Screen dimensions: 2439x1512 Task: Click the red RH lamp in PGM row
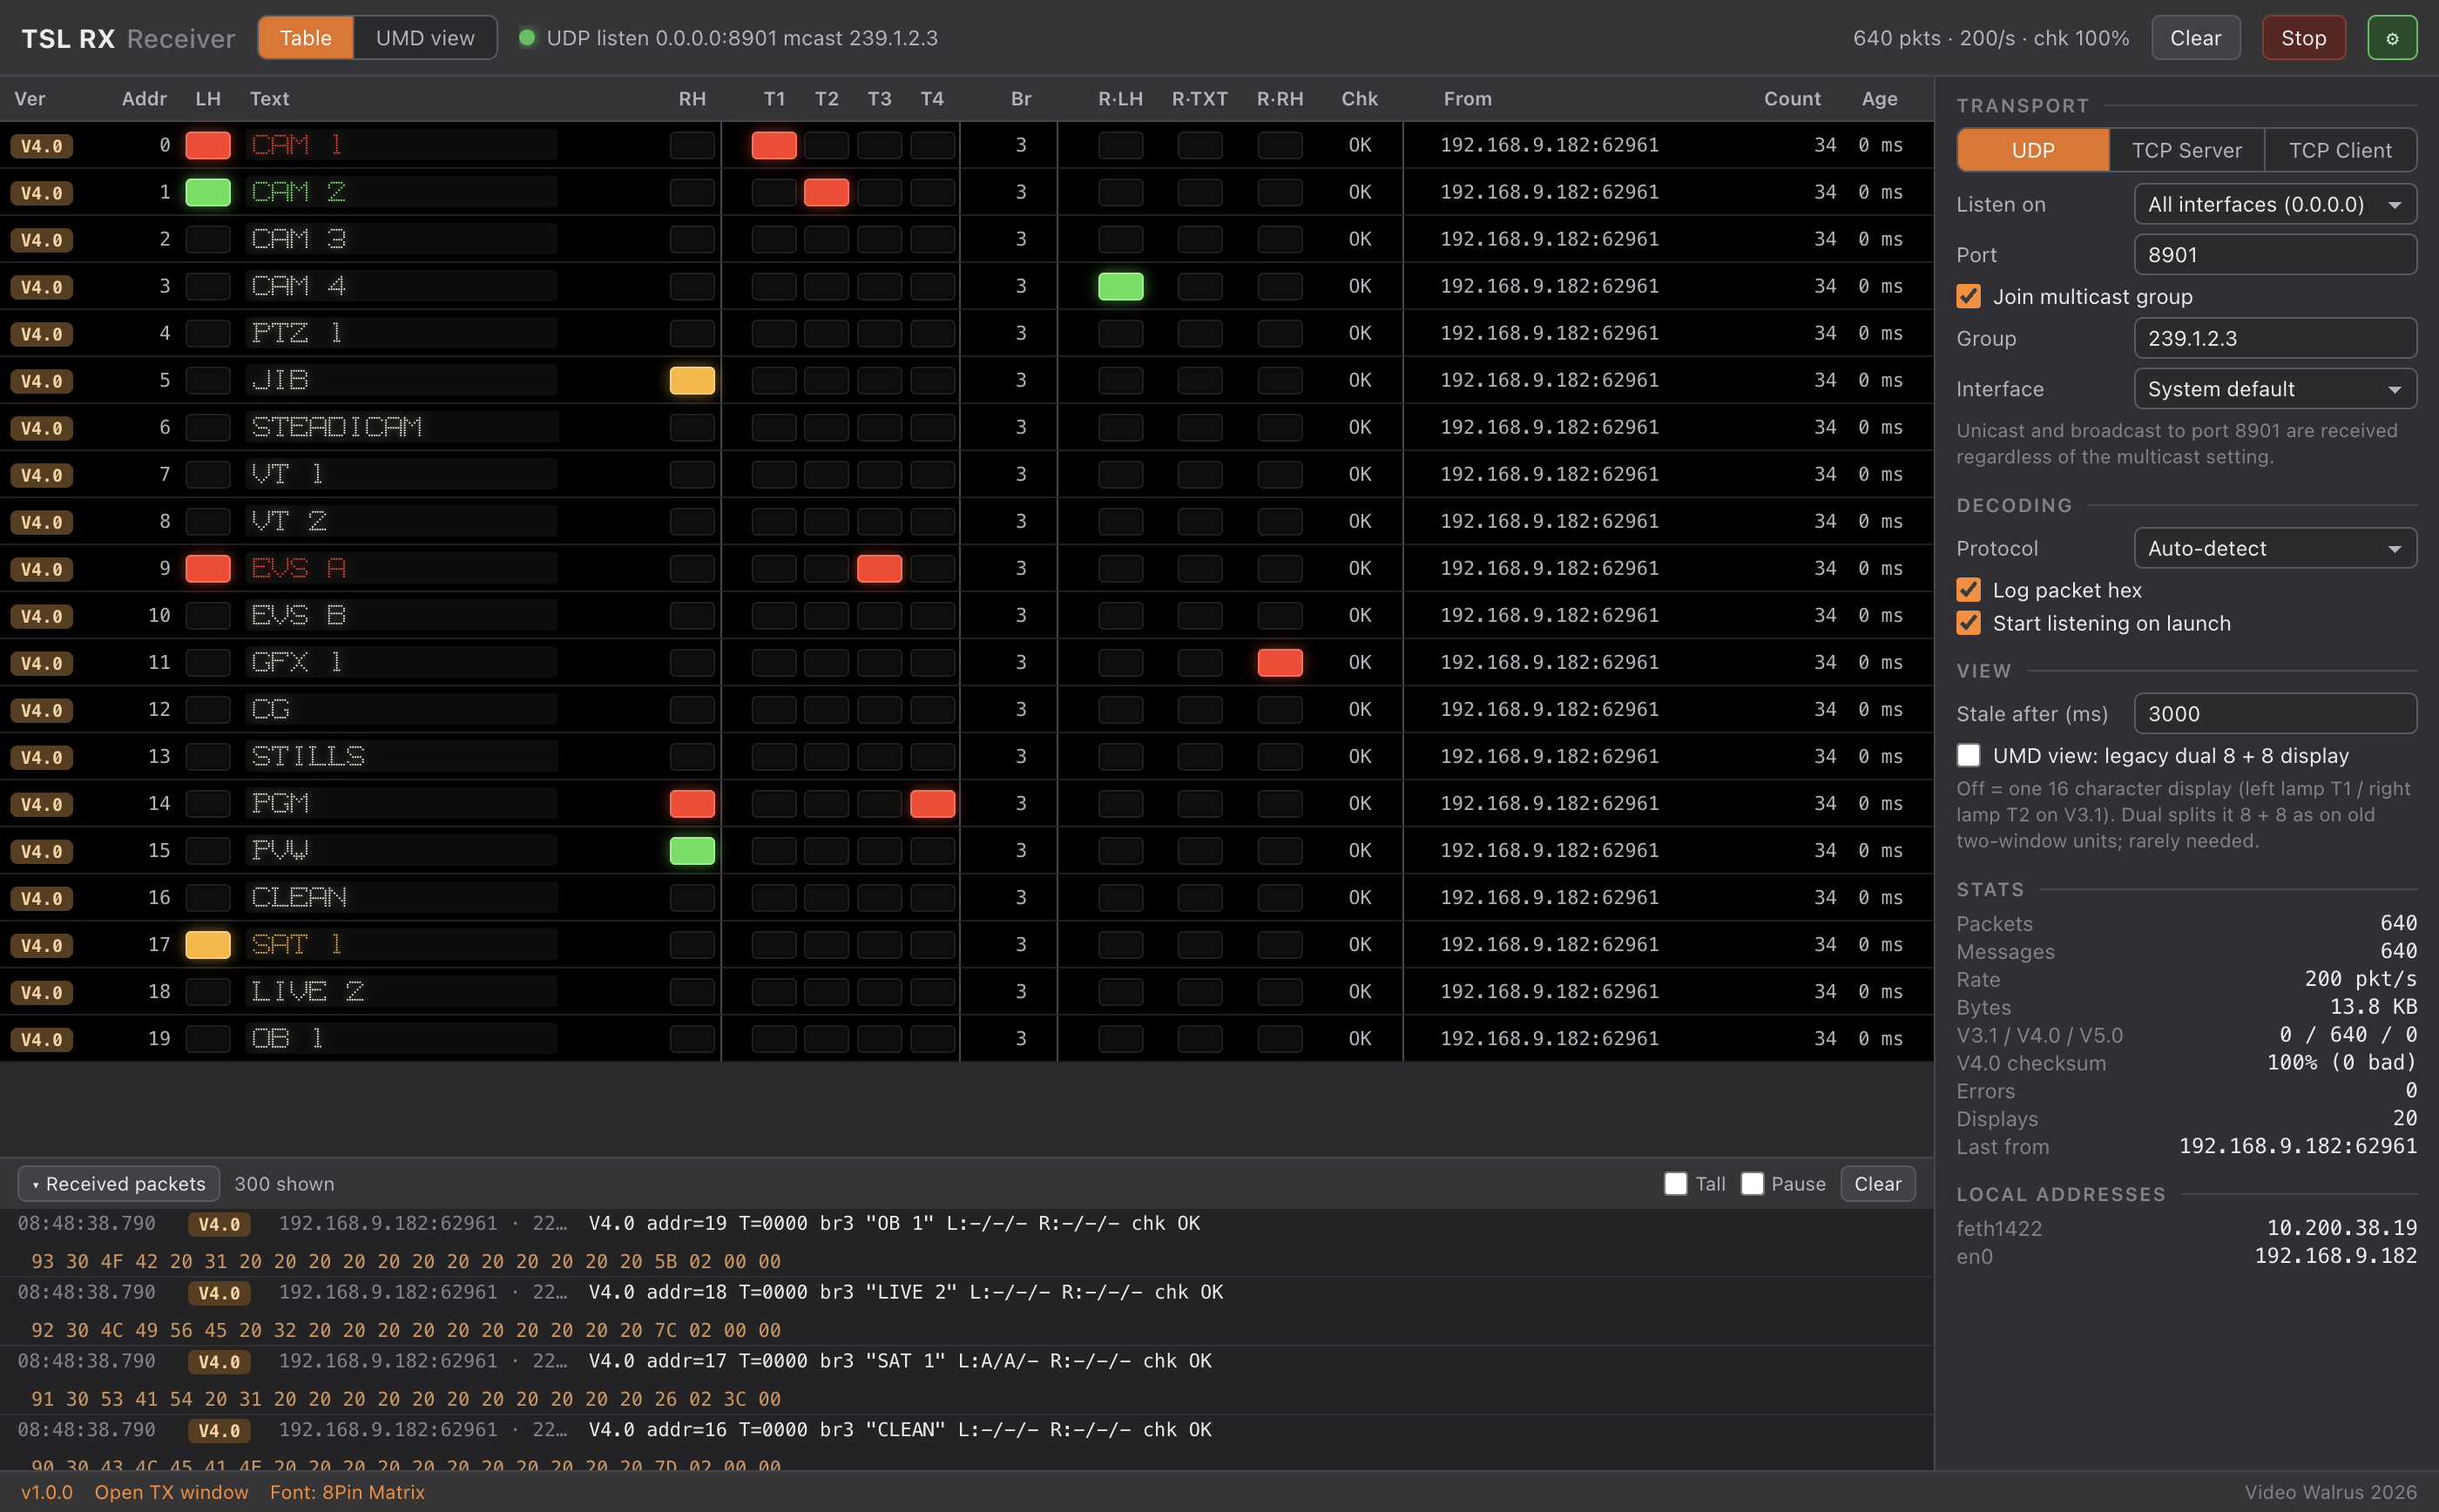pos(692,803)
